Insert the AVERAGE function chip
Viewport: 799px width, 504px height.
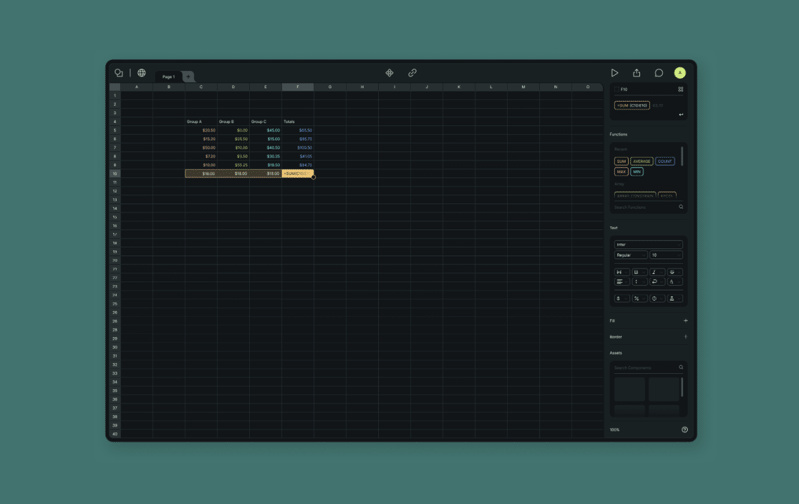(x=642, y=162)
